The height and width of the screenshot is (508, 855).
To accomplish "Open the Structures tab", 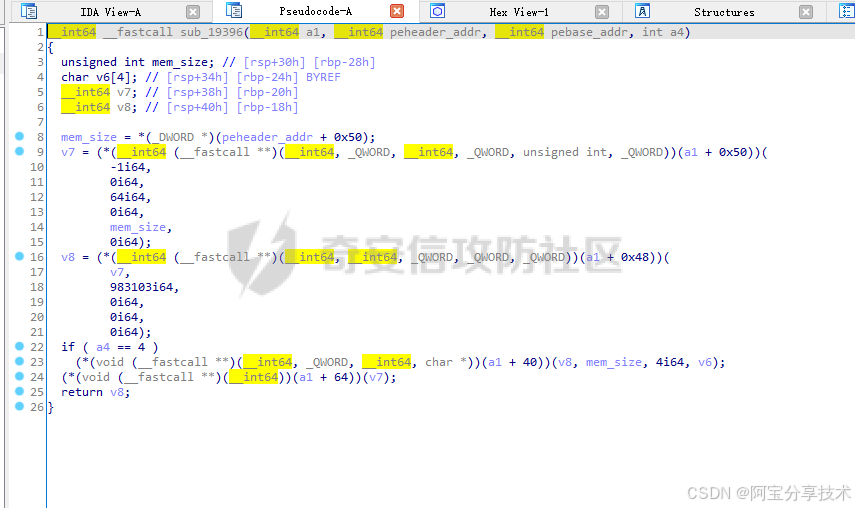I will click(x=724, y=11).
